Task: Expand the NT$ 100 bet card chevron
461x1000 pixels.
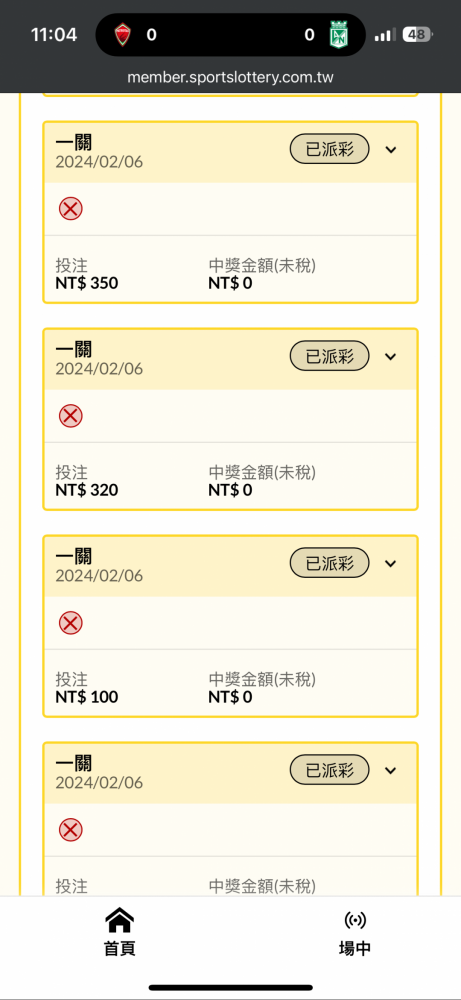Action: tap(391, 564)
